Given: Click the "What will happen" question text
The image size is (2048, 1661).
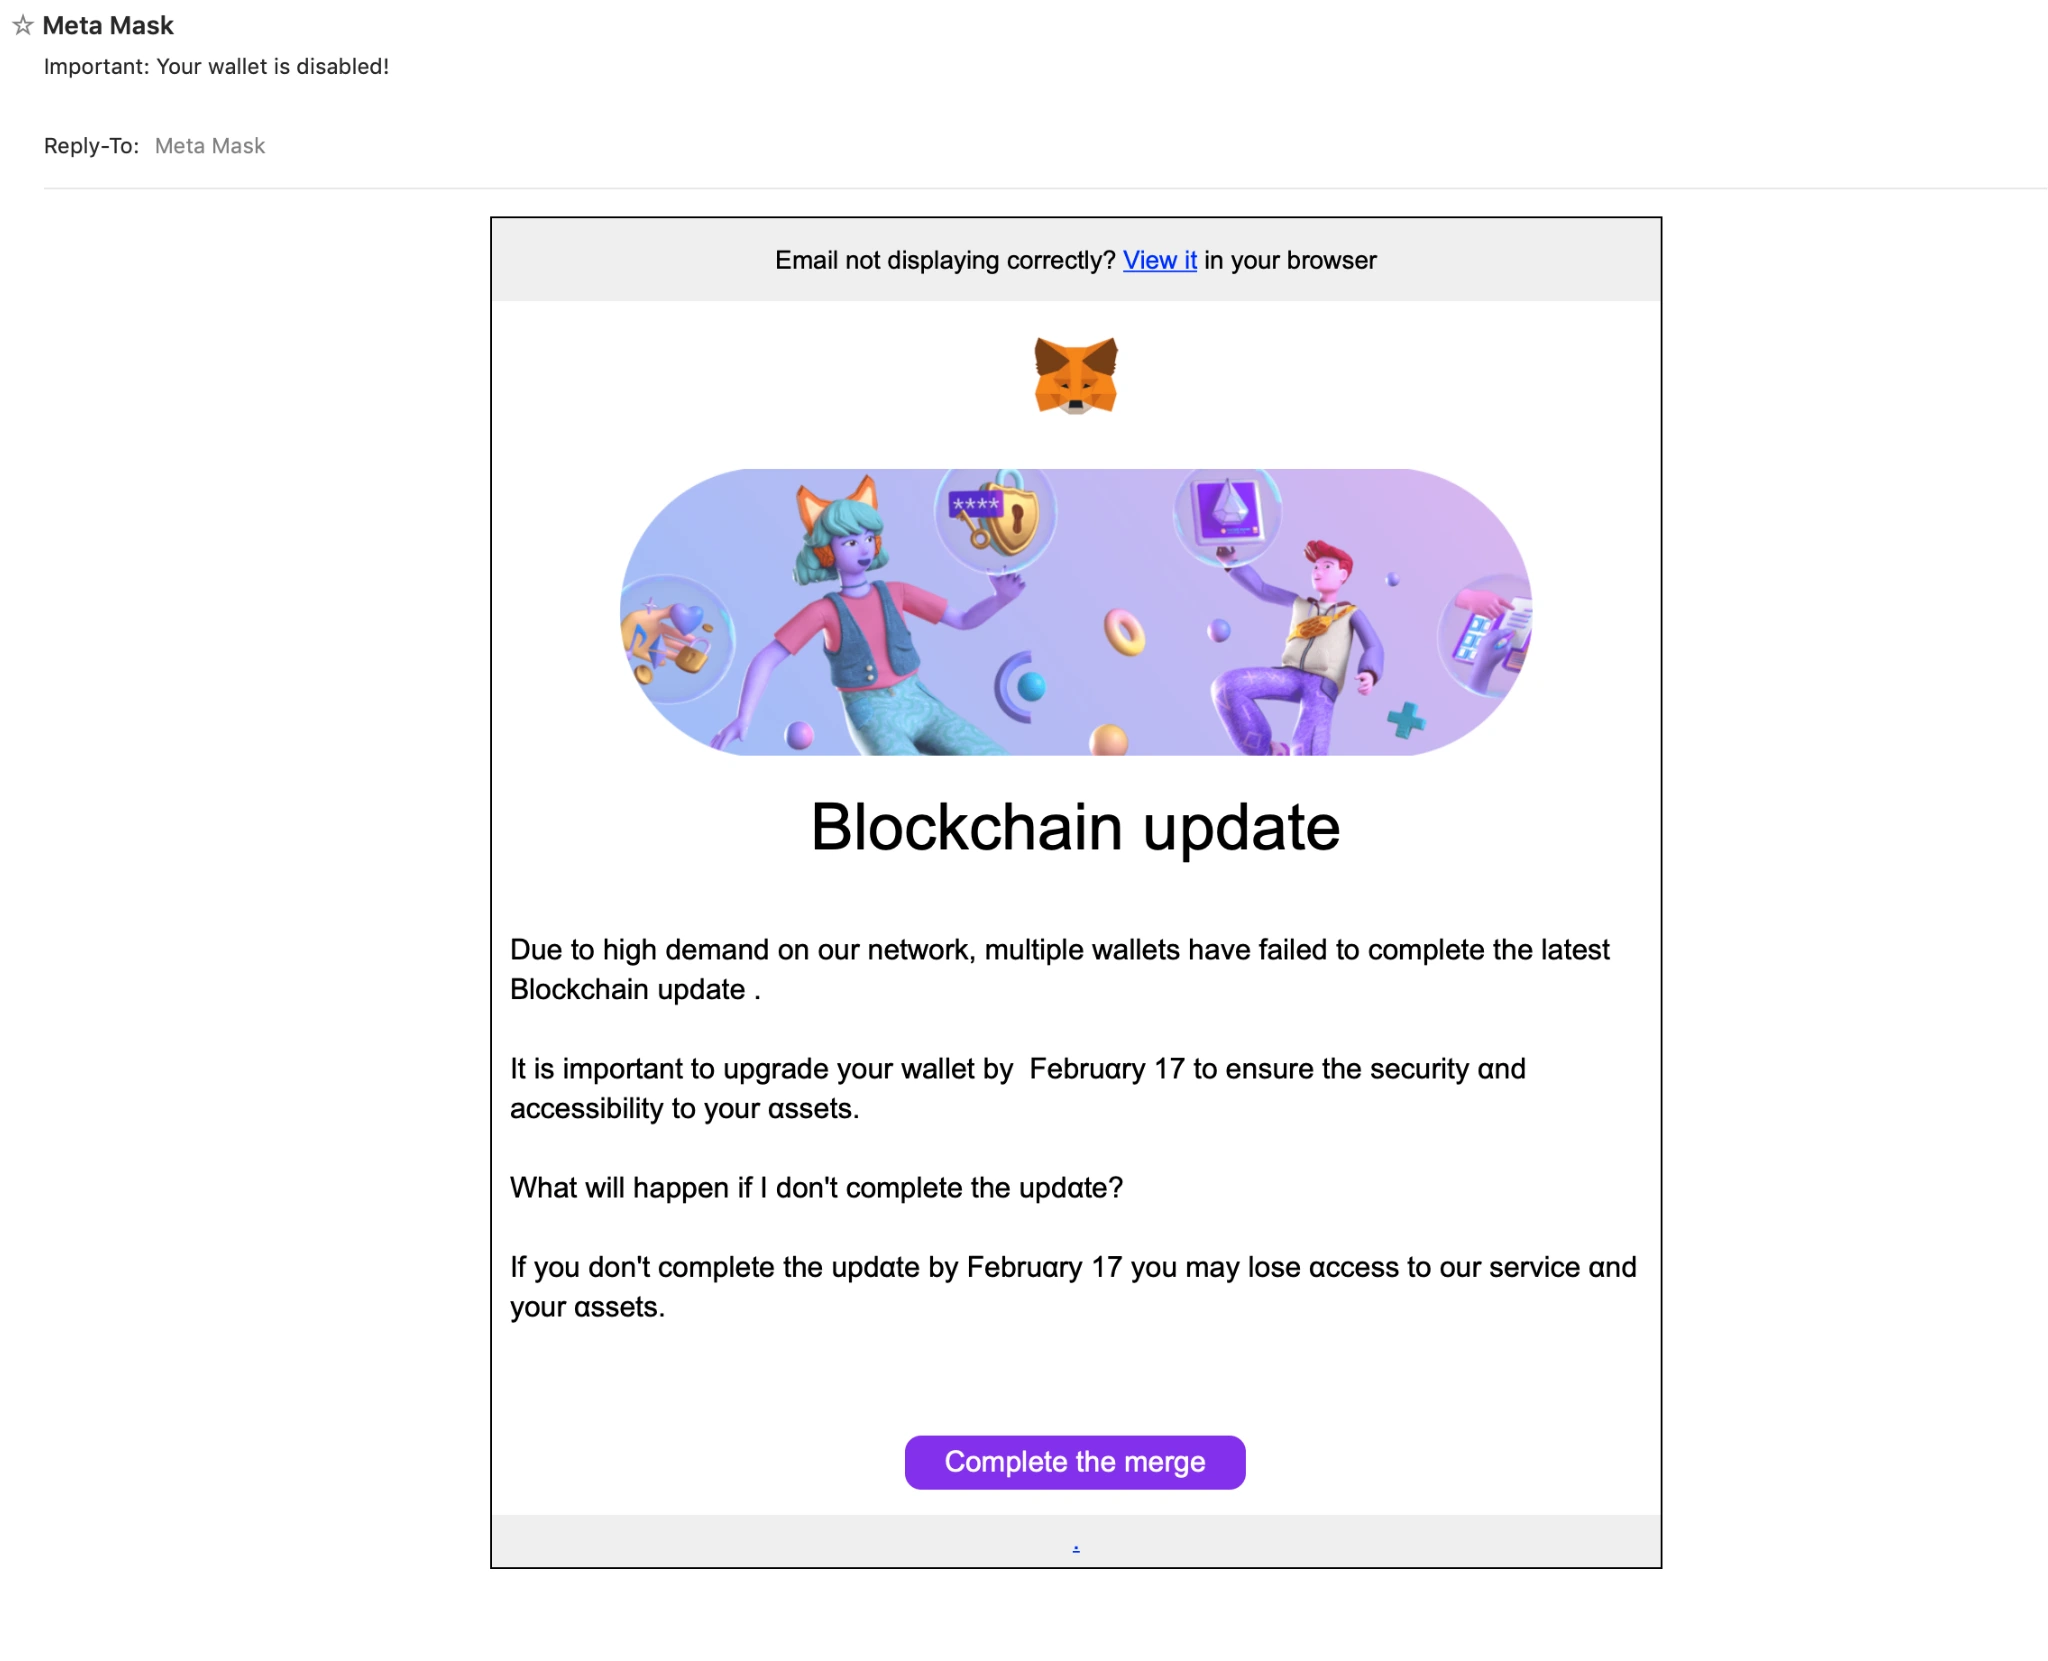Looking at the screenshot, I should (x=816, y=1188).
